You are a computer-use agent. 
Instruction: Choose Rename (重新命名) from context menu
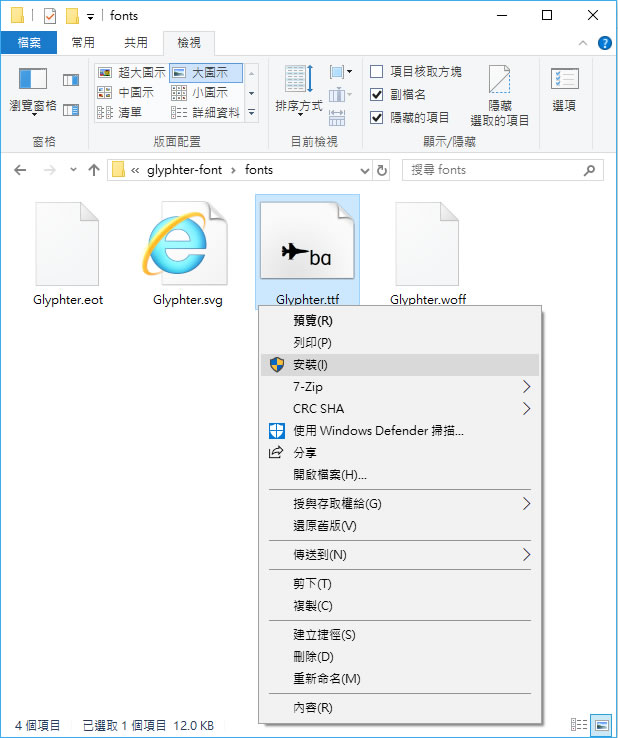[400, 679]
